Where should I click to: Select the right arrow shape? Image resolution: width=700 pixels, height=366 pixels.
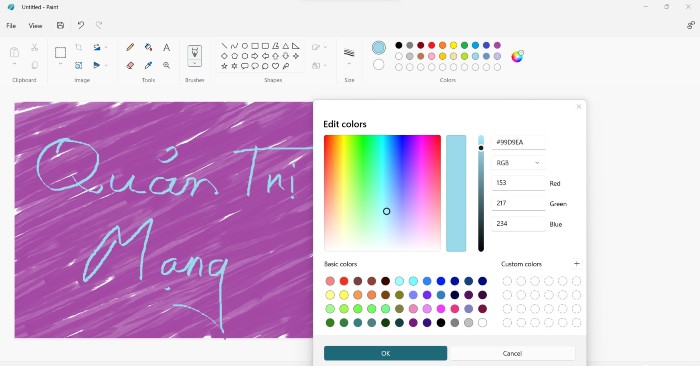pos(255,56)
